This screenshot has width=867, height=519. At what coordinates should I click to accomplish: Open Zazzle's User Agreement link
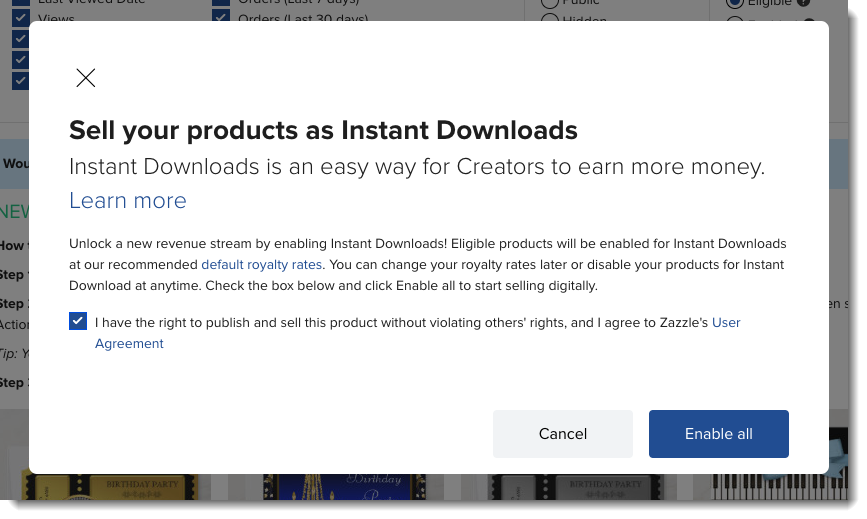coord(417,333)
